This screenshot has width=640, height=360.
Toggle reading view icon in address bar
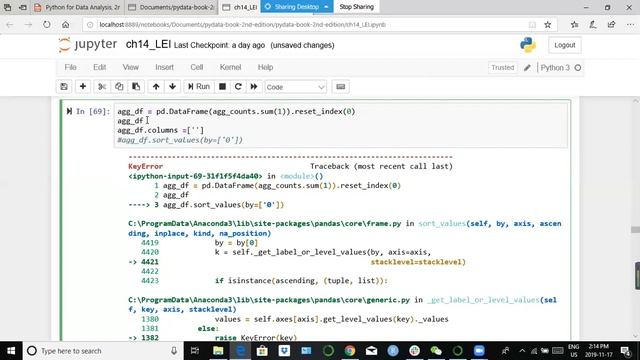532,25
